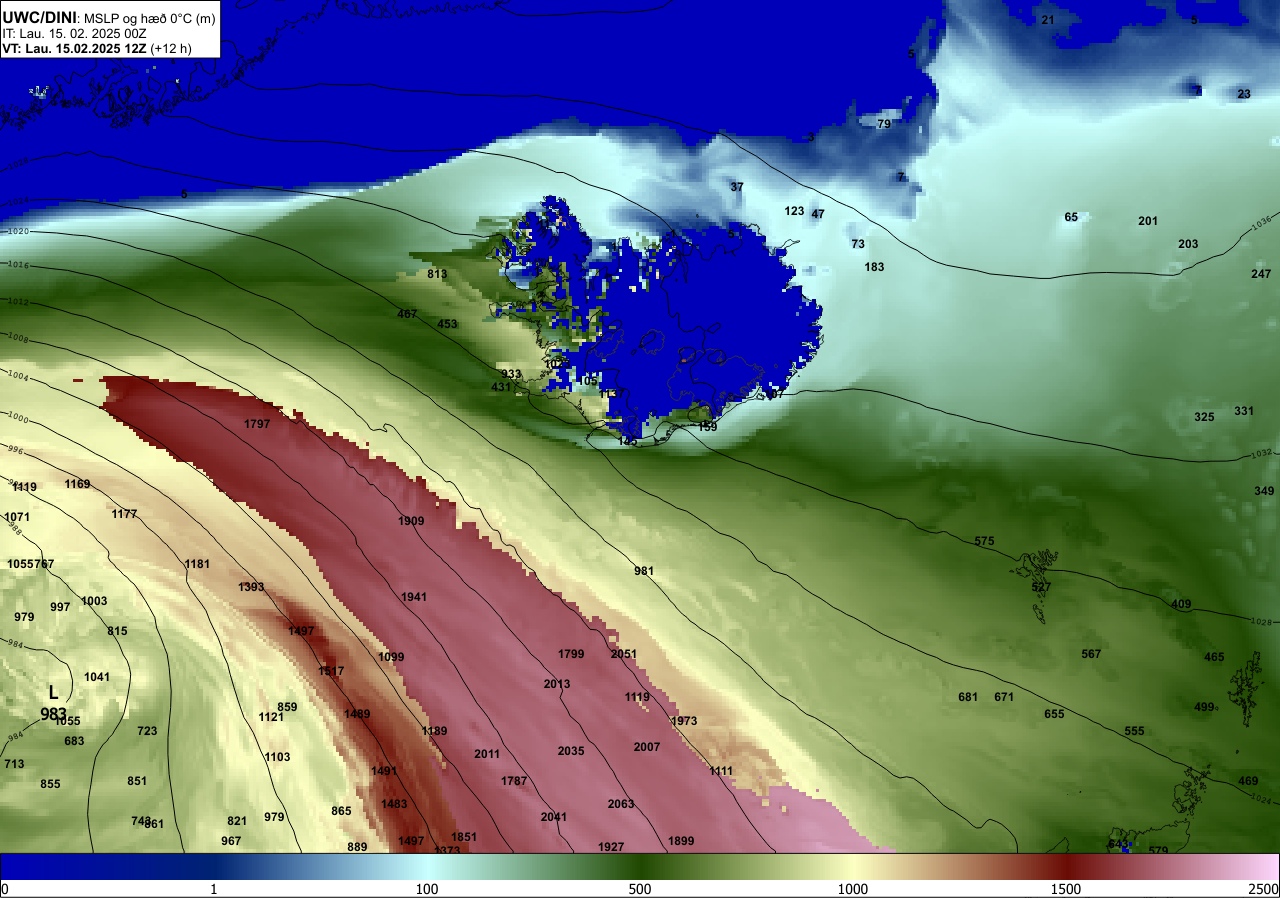Click the height value 1797
The width and height of the screenshot is (1280, 898).
[x=257, y=424]
